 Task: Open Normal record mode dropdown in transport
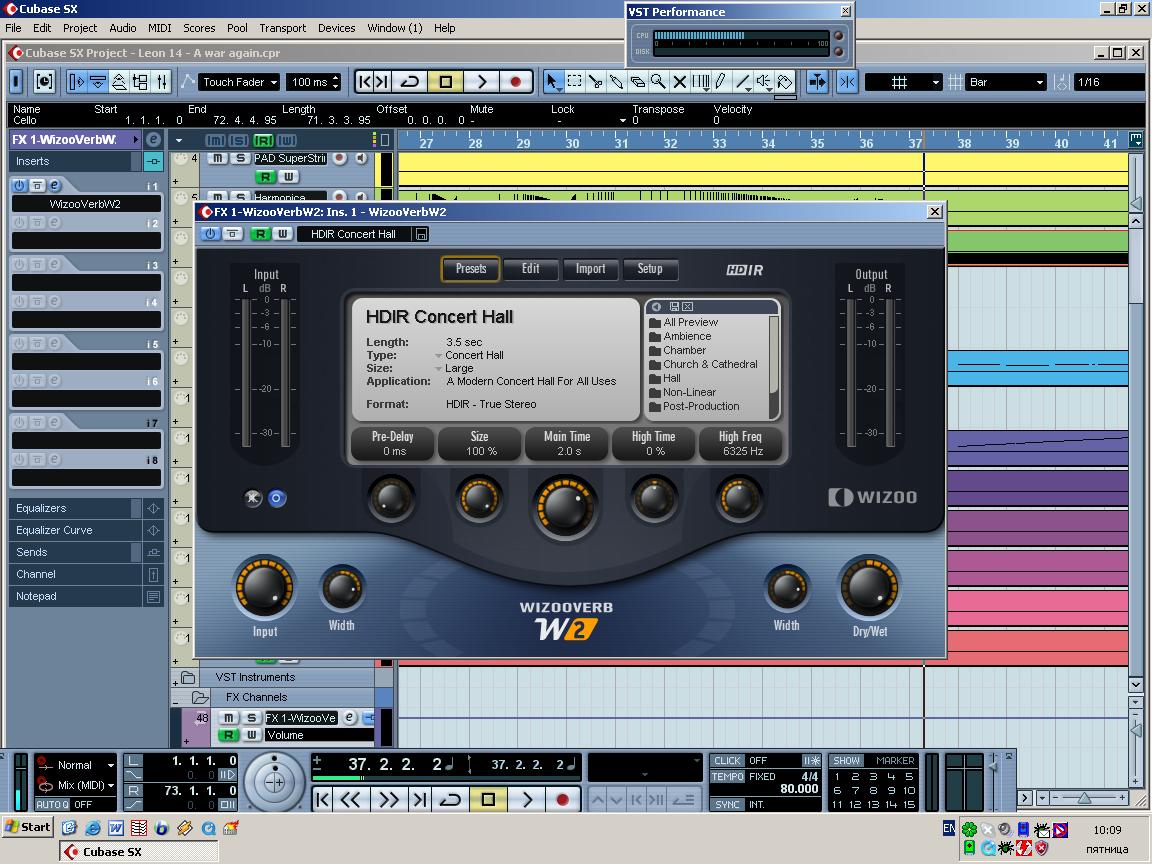click(76, 765)
